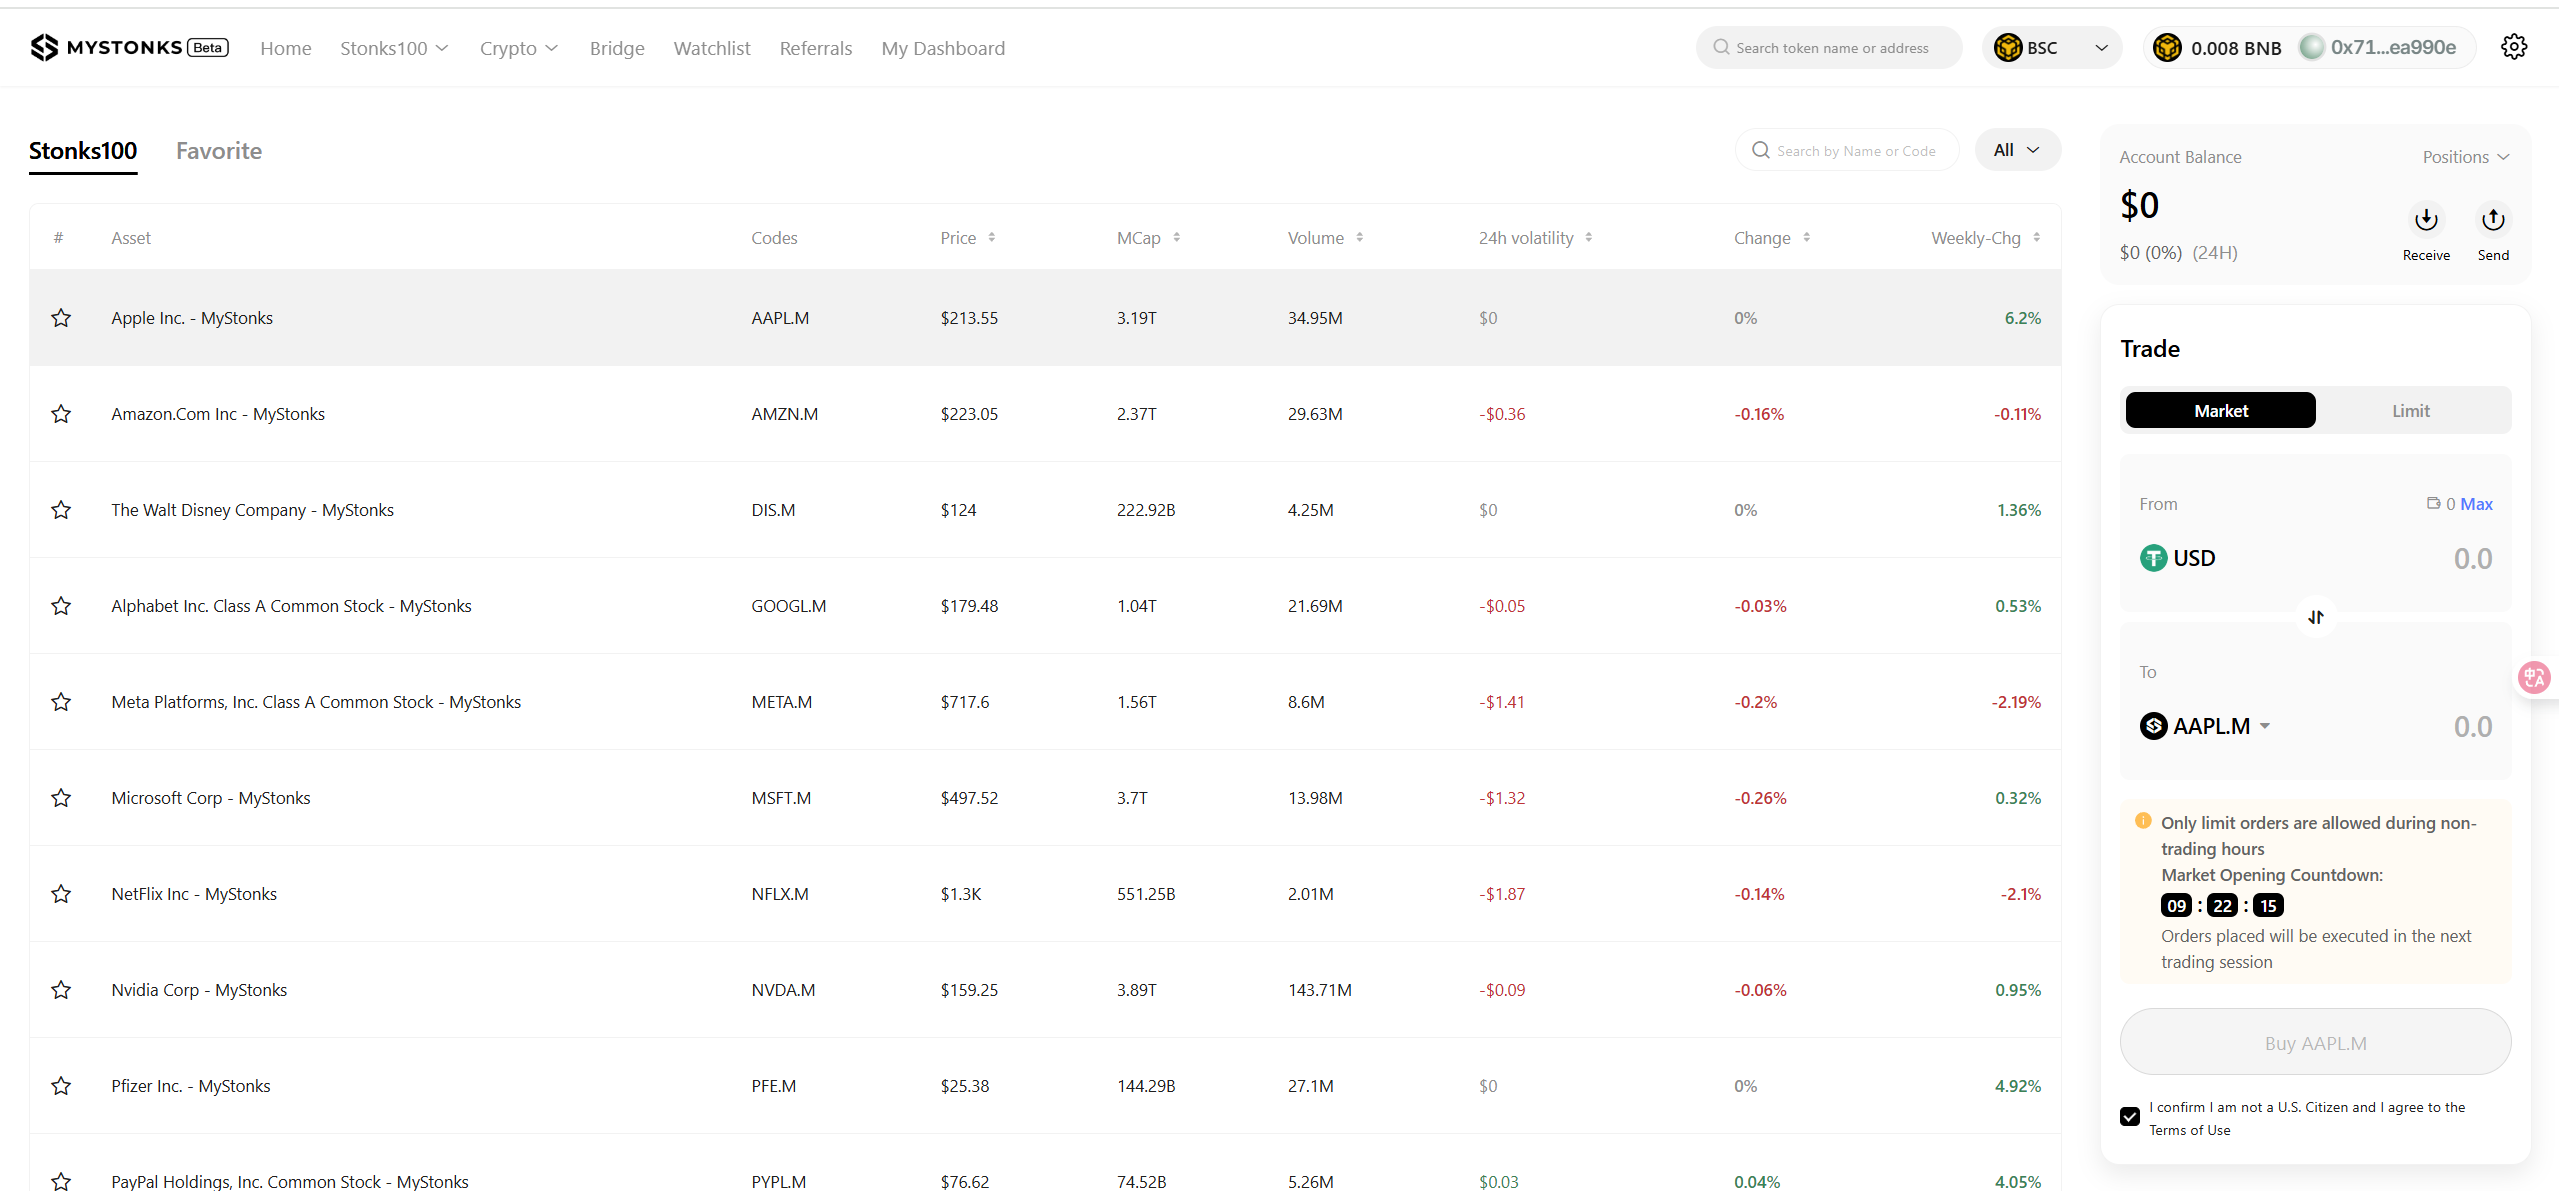This screenshot has height=1191, width=2559.
Task: Open the AAPL.M token selector
Action: (x=2205, y=726)
